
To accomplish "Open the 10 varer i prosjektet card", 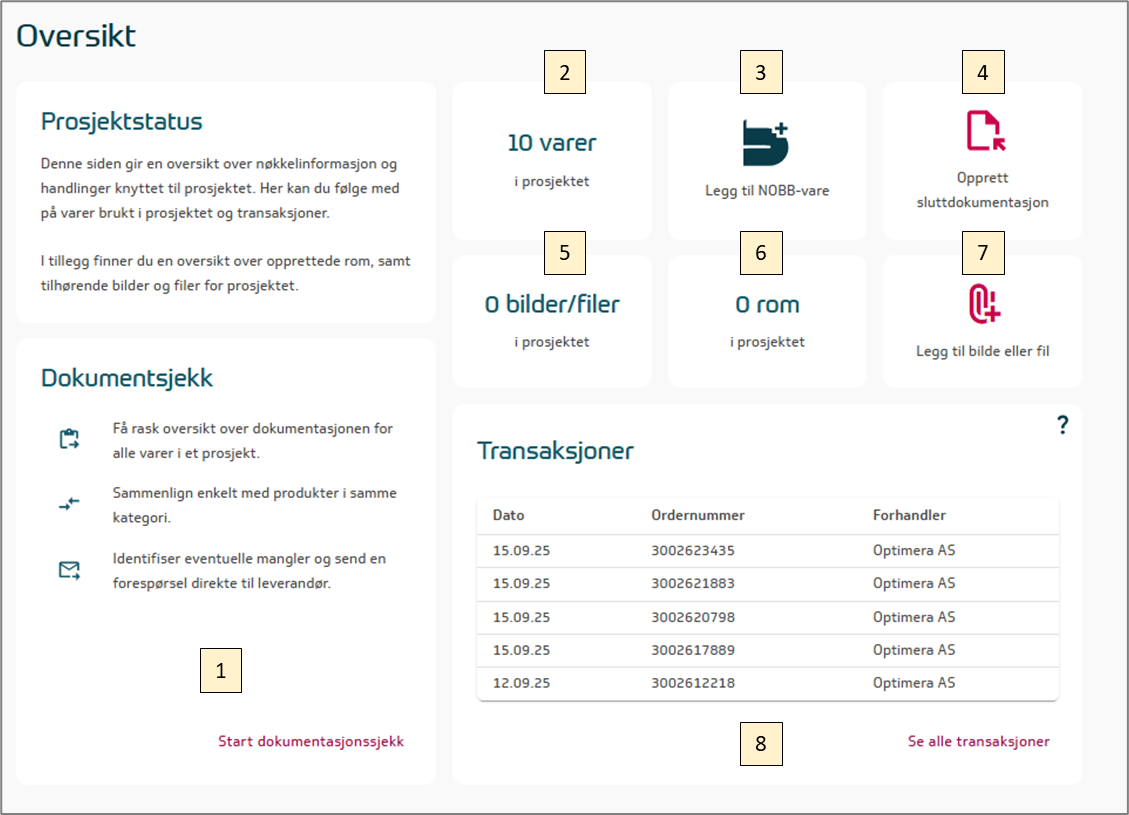I will (551, 160).
